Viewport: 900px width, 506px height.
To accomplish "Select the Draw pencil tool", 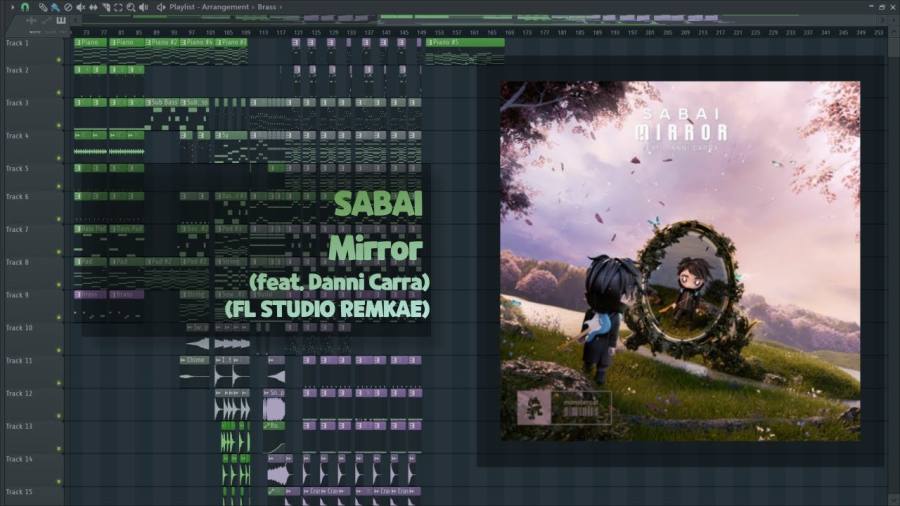I will [x=43, y=7].
